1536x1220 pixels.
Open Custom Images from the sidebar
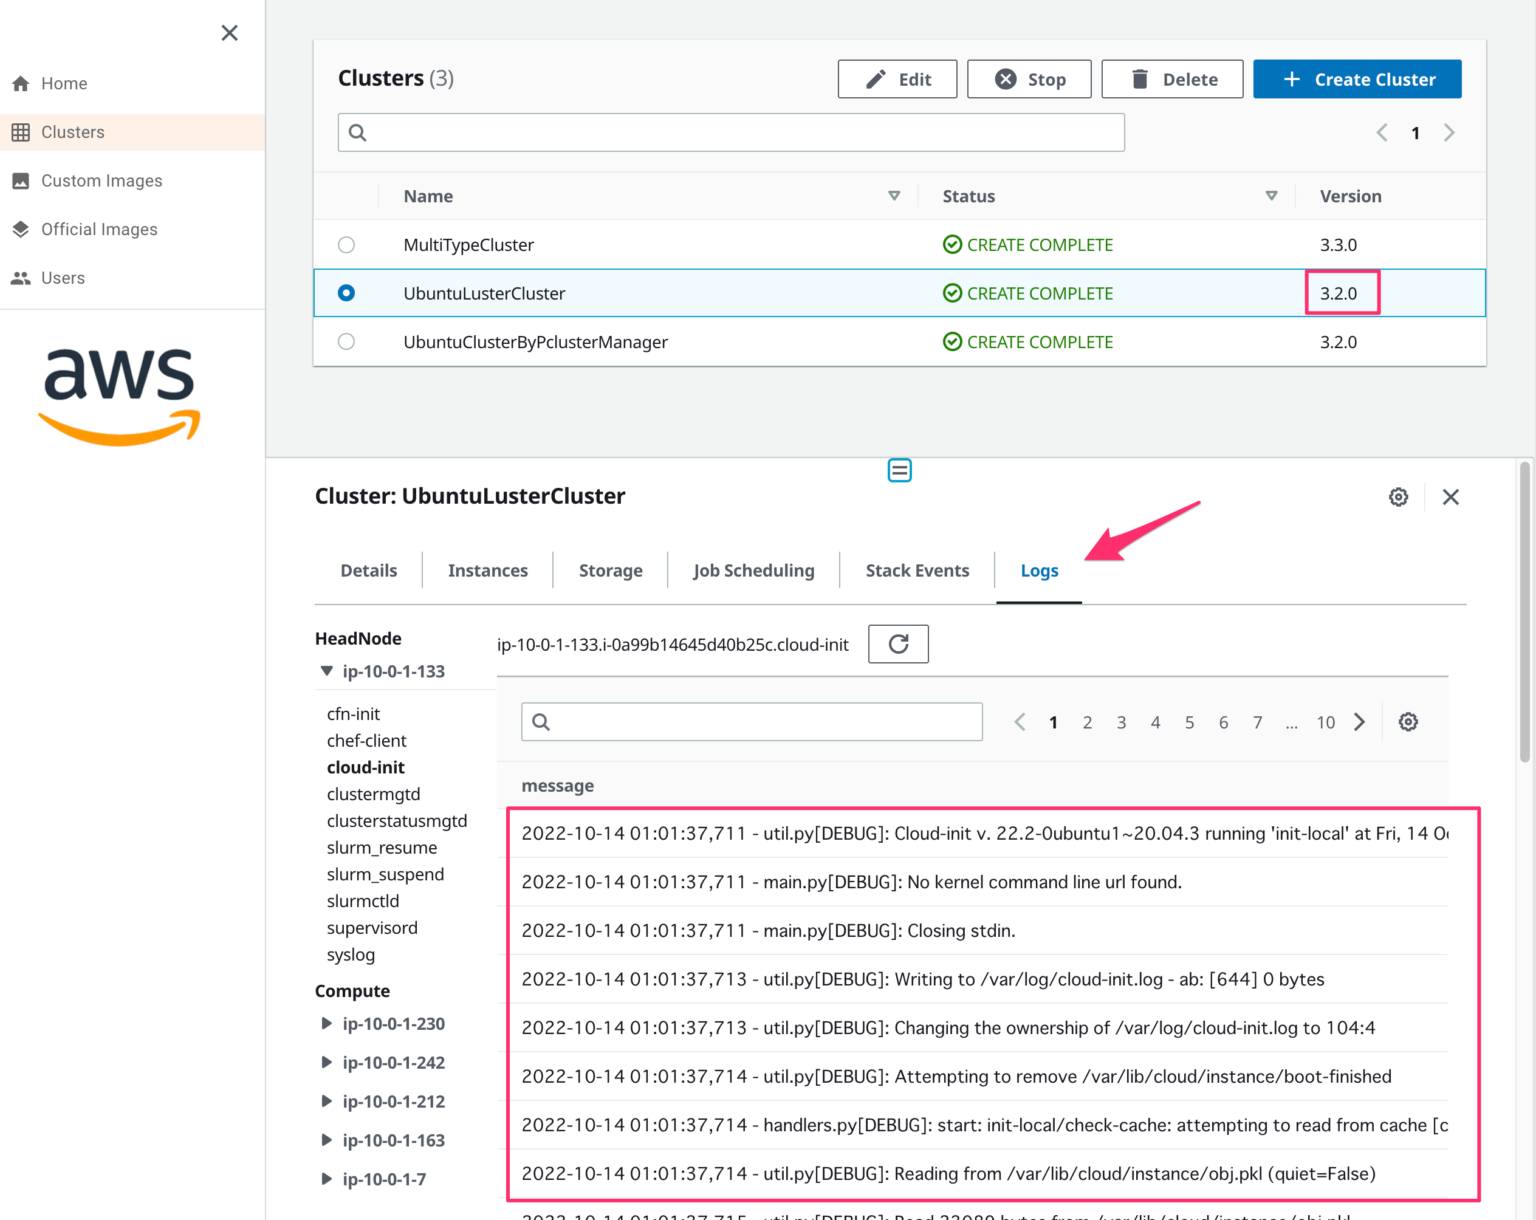click(x=101, y=180)
